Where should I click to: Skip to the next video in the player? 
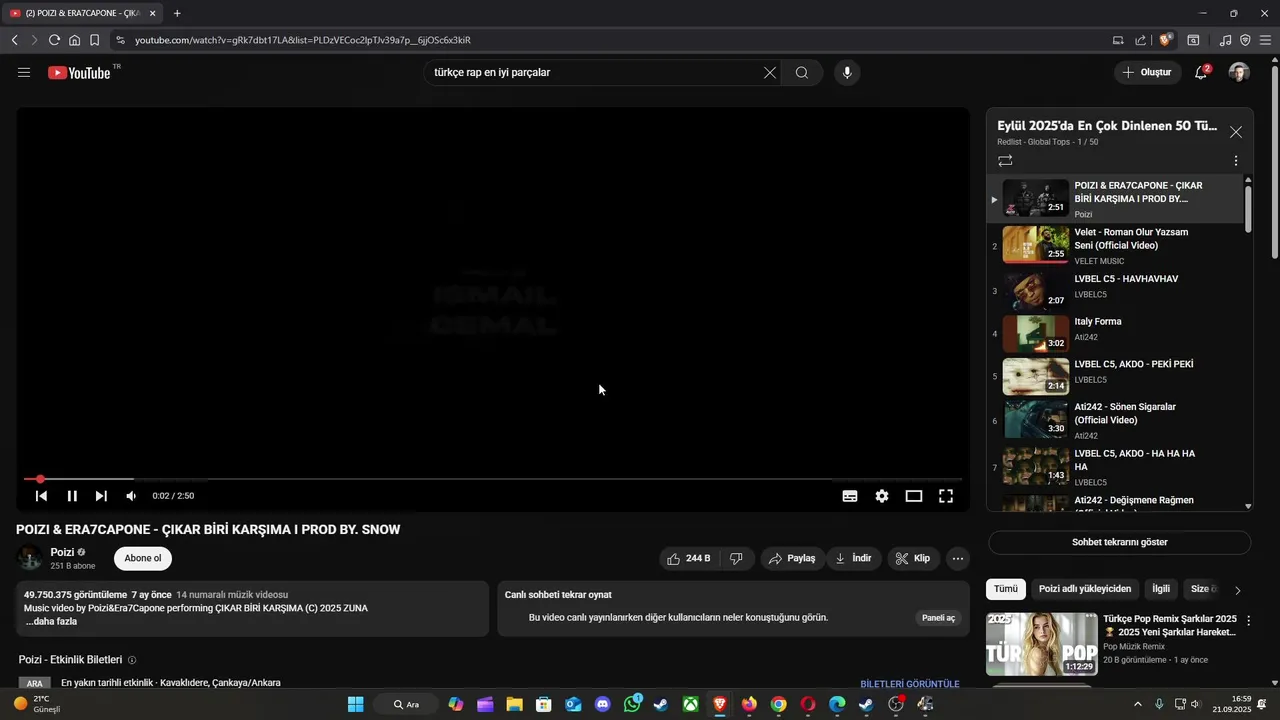101,496
